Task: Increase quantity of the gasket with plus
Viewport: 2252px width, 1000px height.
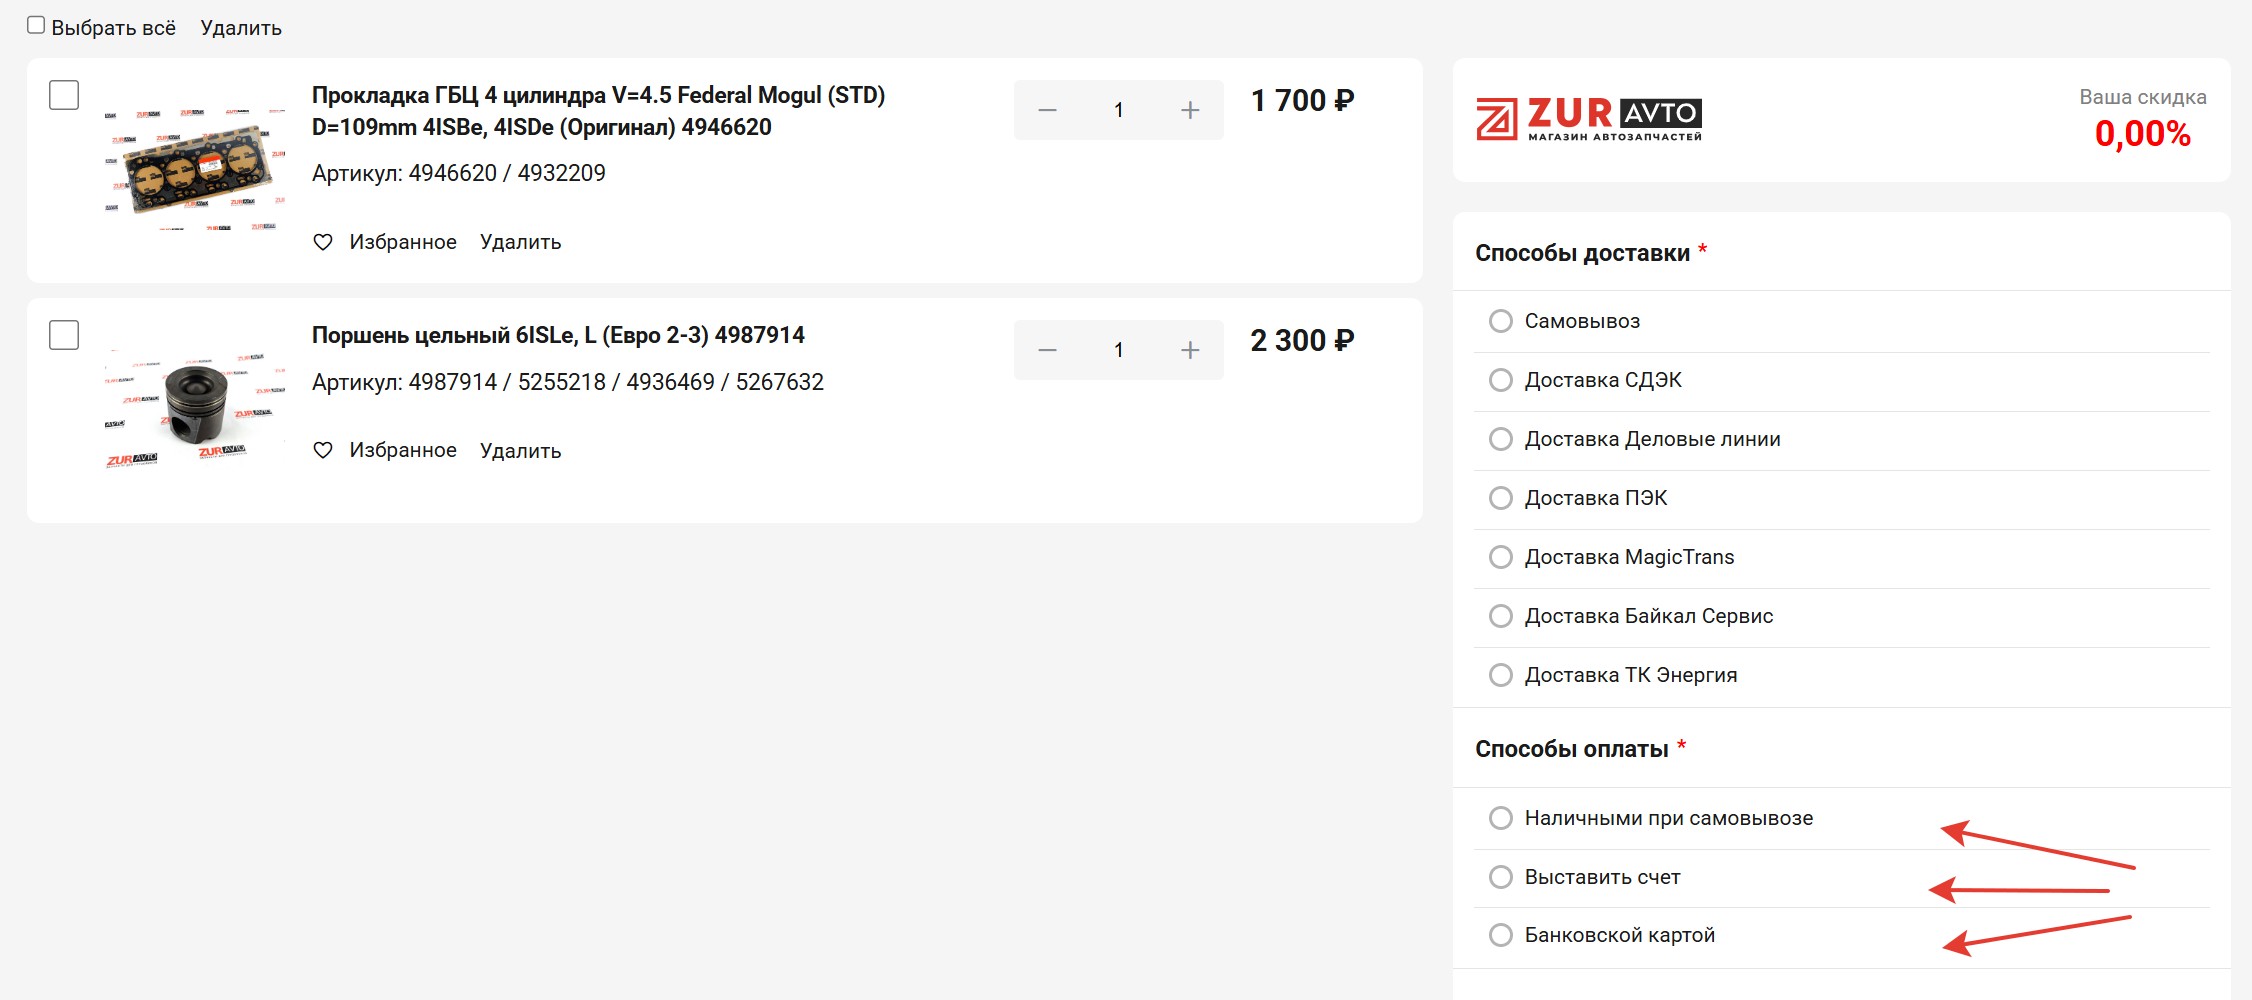Action: click(1190, 110)
